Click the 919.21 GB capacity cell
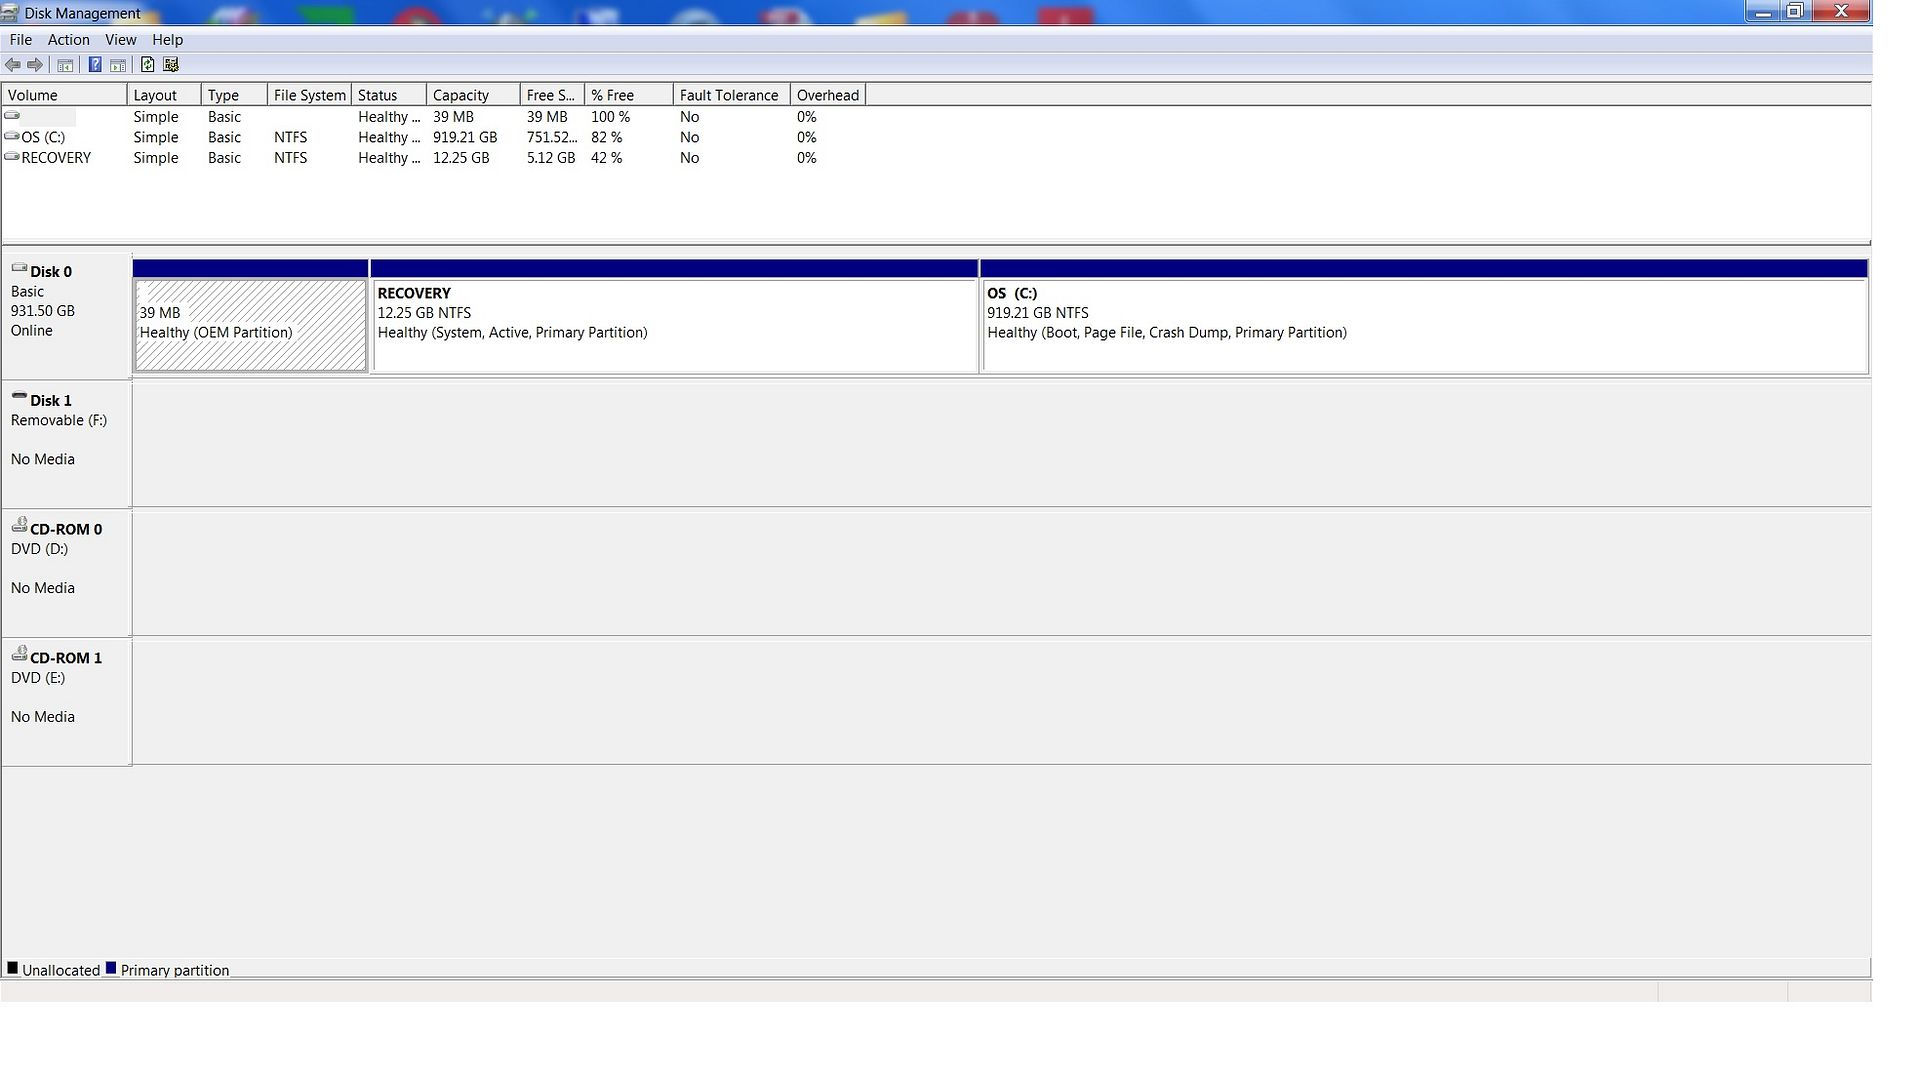The width and height of the screenshot is (1920, 1073). pos(465,137)
